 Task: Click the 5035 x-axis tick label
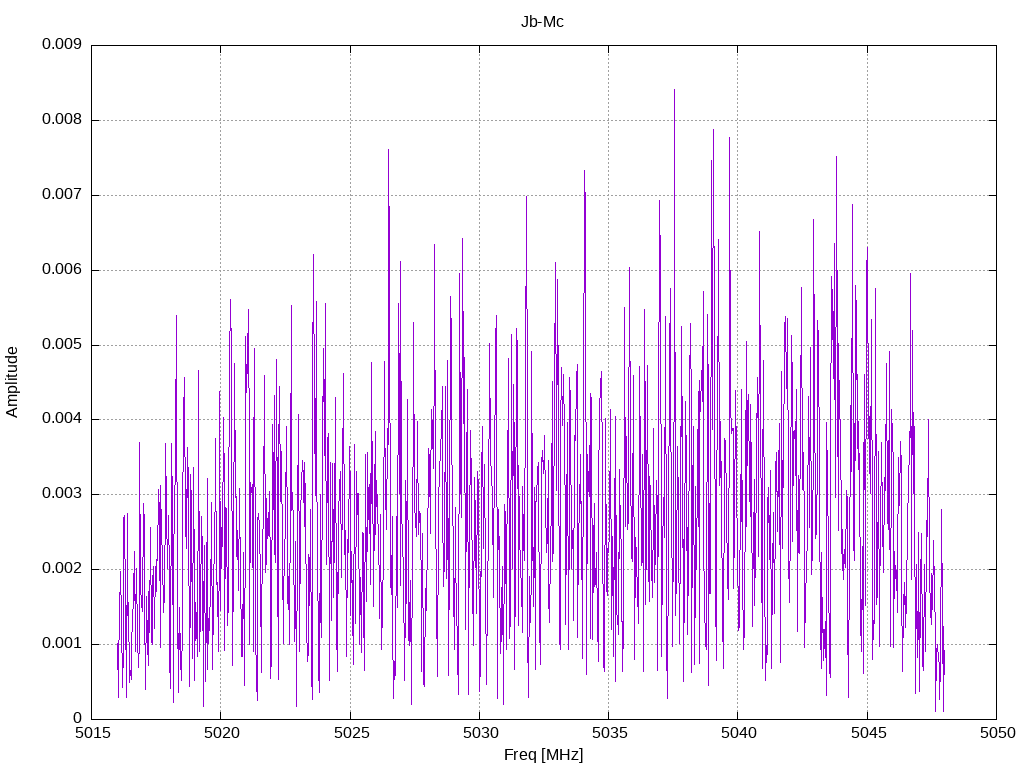[610, 733]
